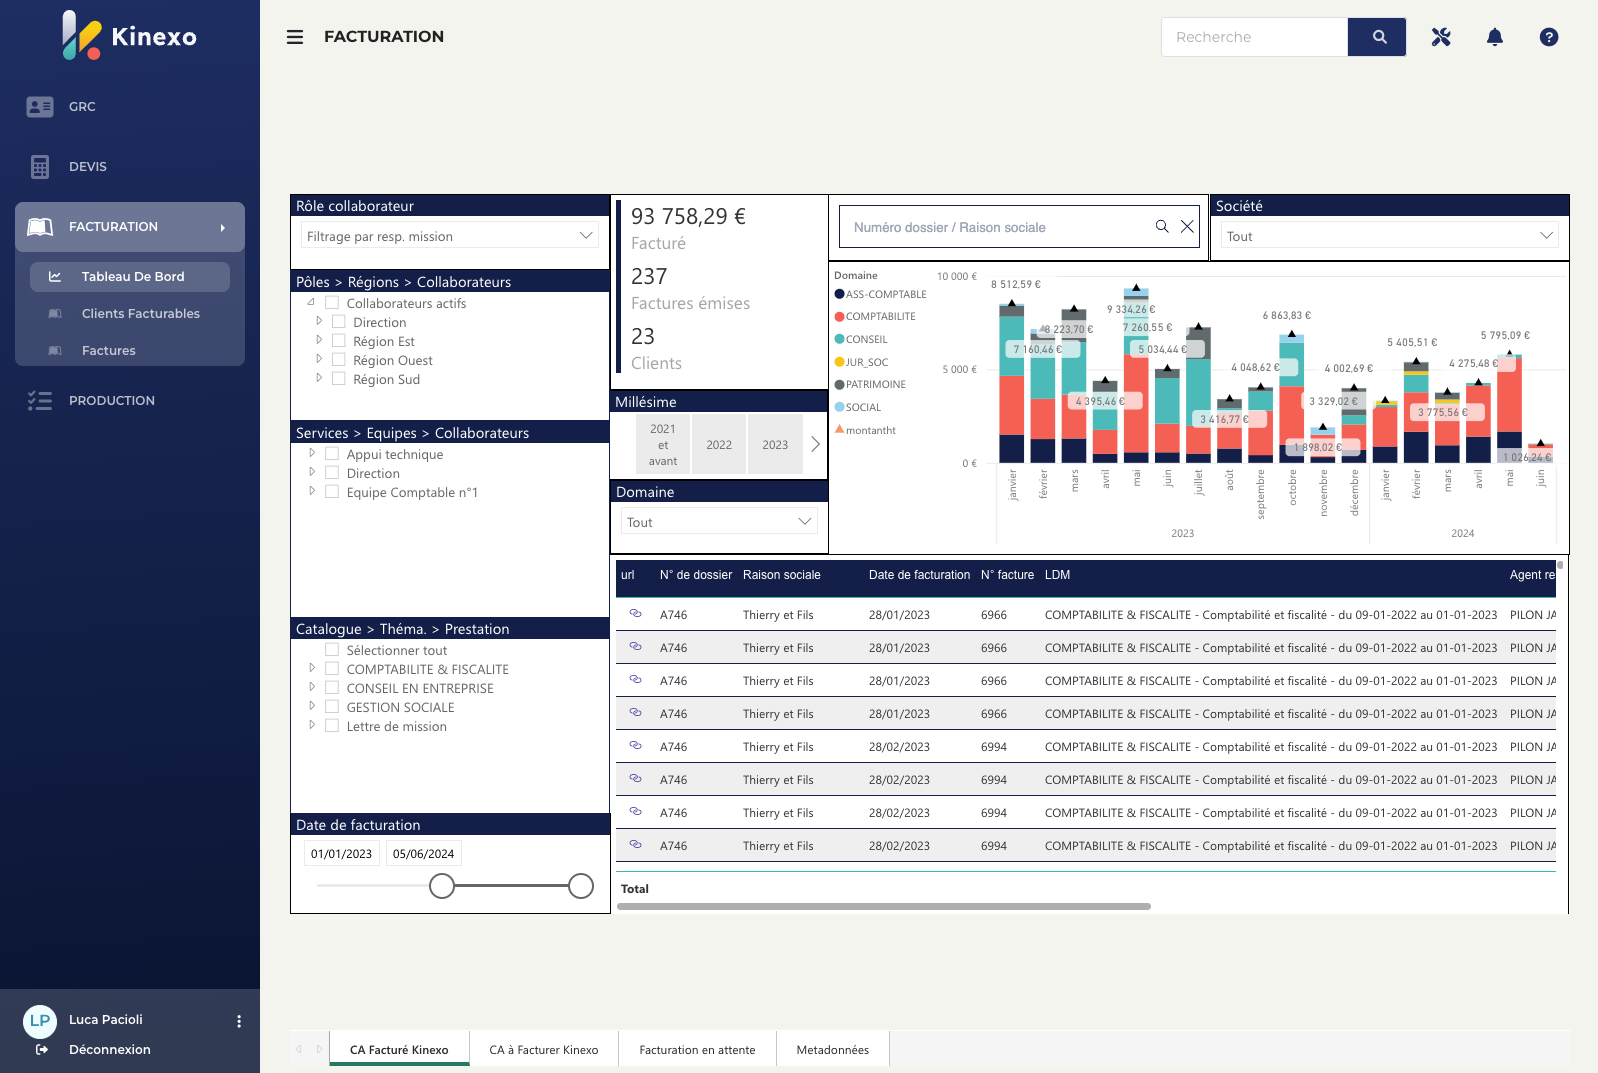Toggle the hamburger navigation menu
This screenshot has width=1598, height=1073.
click(x=295, y=37)
